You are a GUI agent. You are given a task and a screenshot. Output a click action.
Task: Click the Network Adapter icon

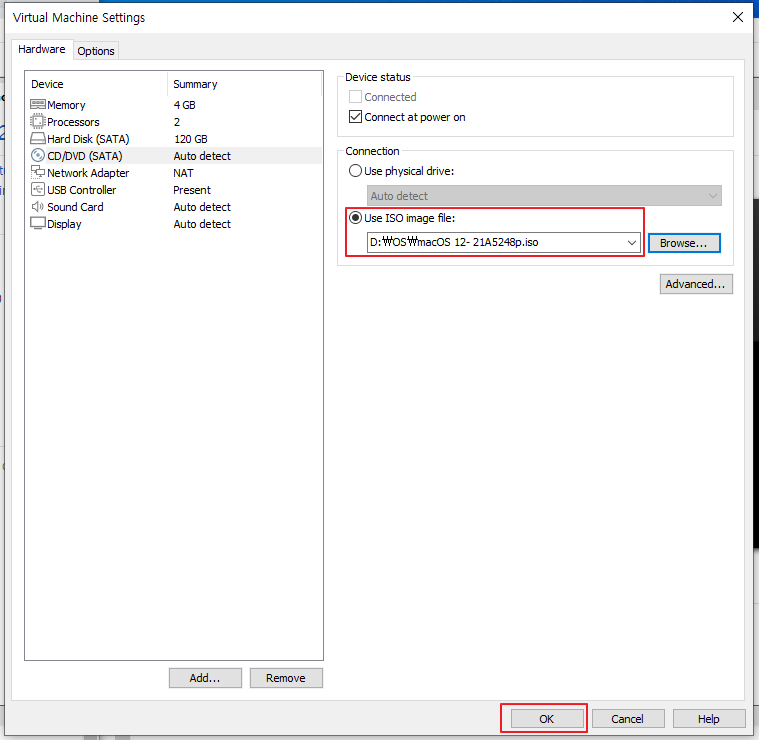(x=38, y=172)
